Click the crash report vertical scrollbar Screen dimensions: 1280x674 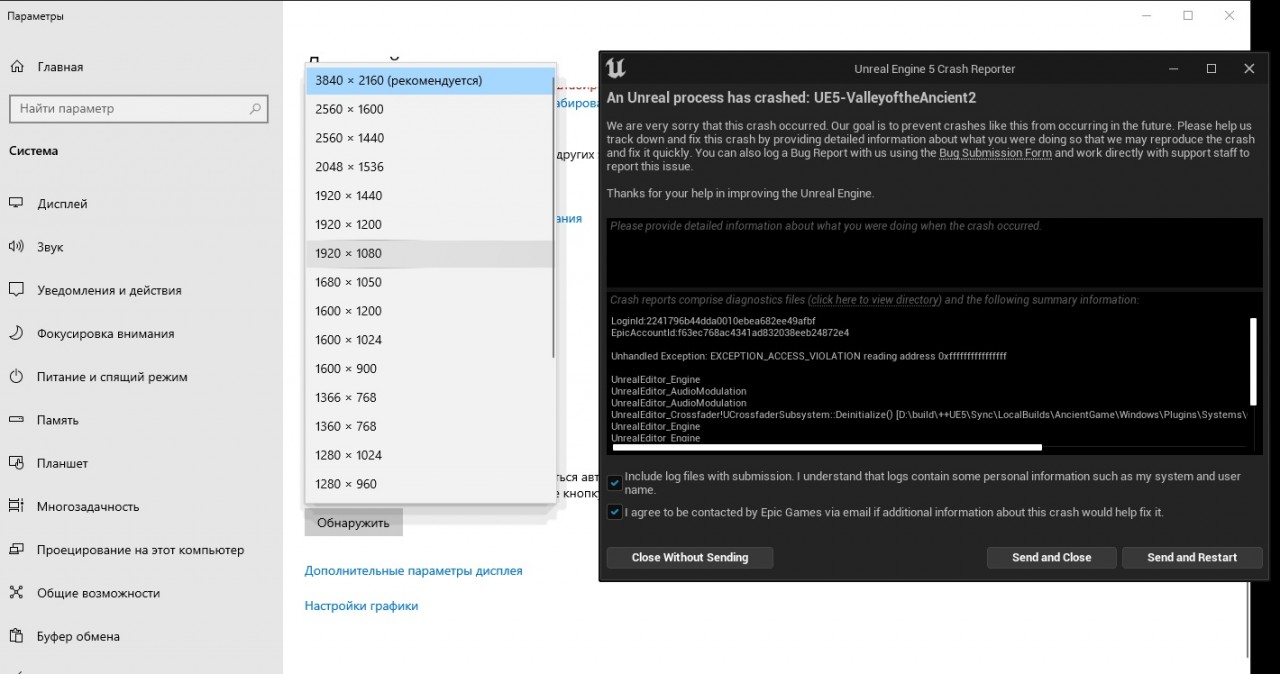pyautogui.click(x=1253, y=360)
